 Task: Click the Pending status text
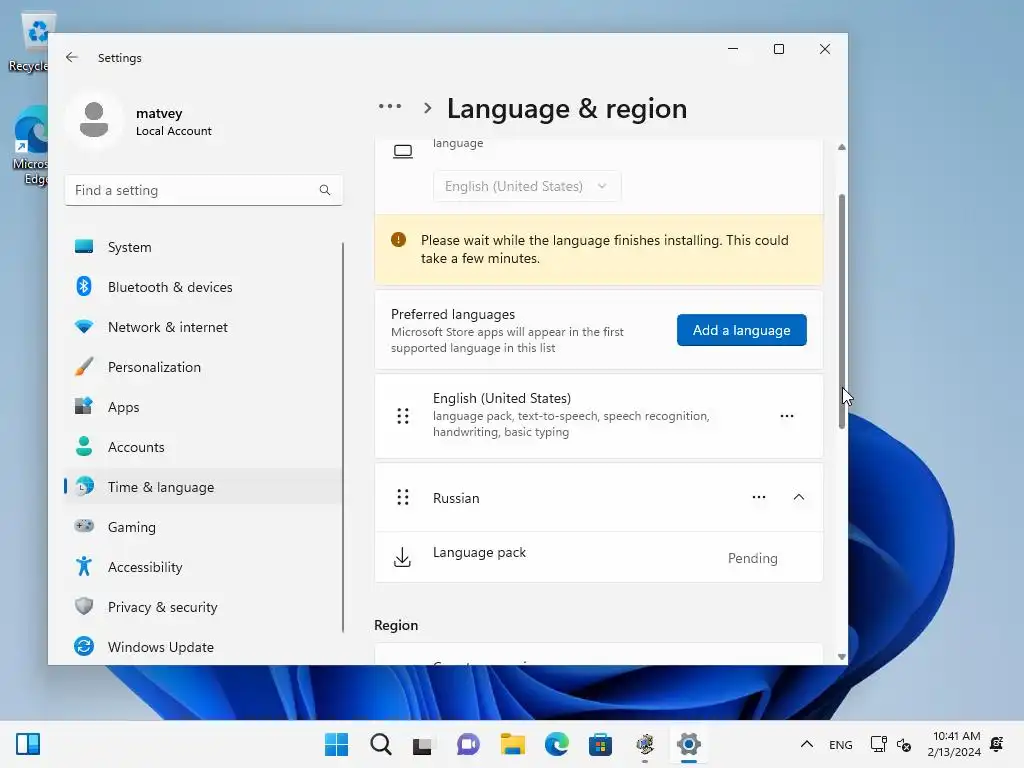click(752, 558)
